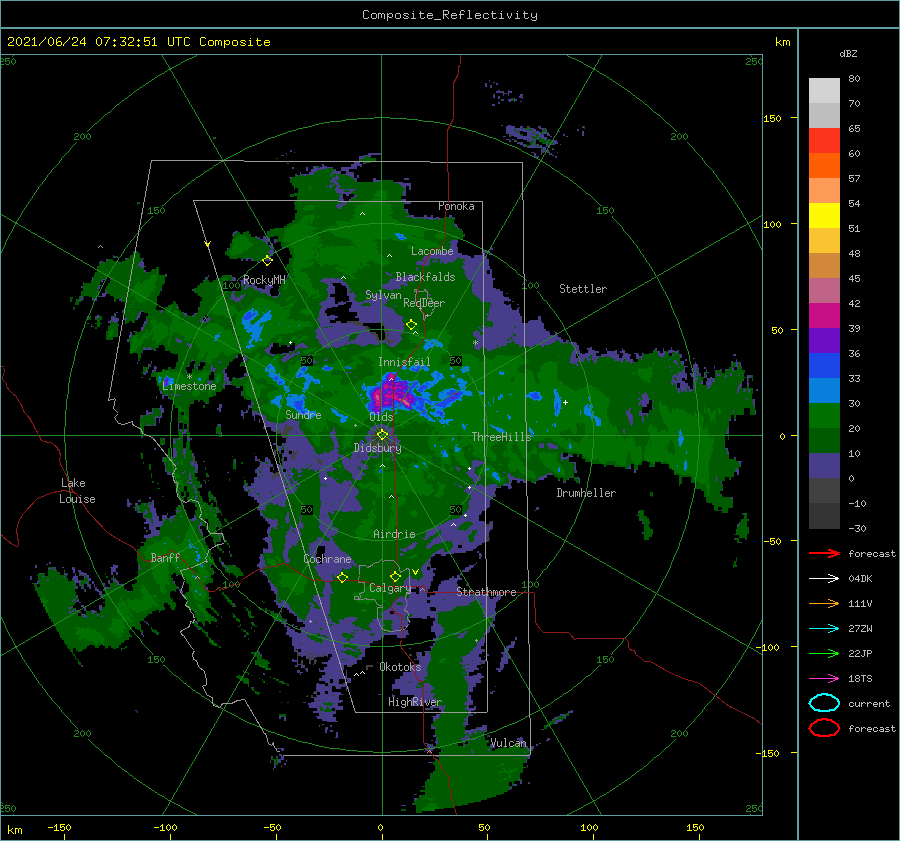The image size is (900, 841).
Task: Click the 18TS legend label
Action: [860, 679]
